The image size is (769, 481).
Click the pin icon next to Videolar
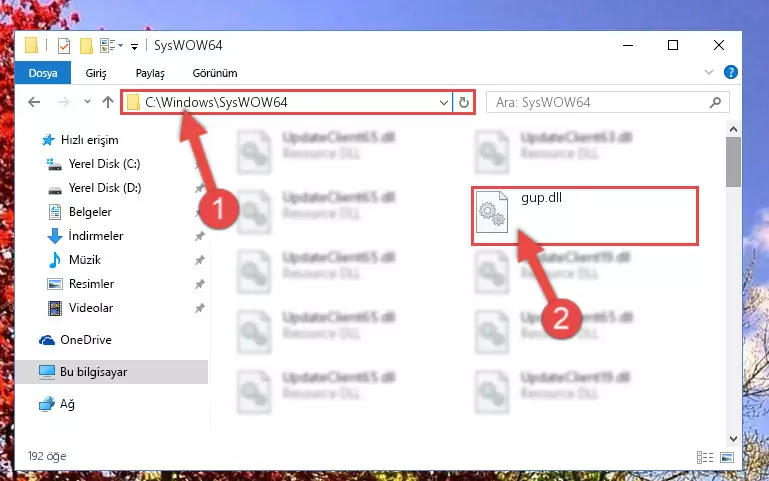click(x=200, y=308)
